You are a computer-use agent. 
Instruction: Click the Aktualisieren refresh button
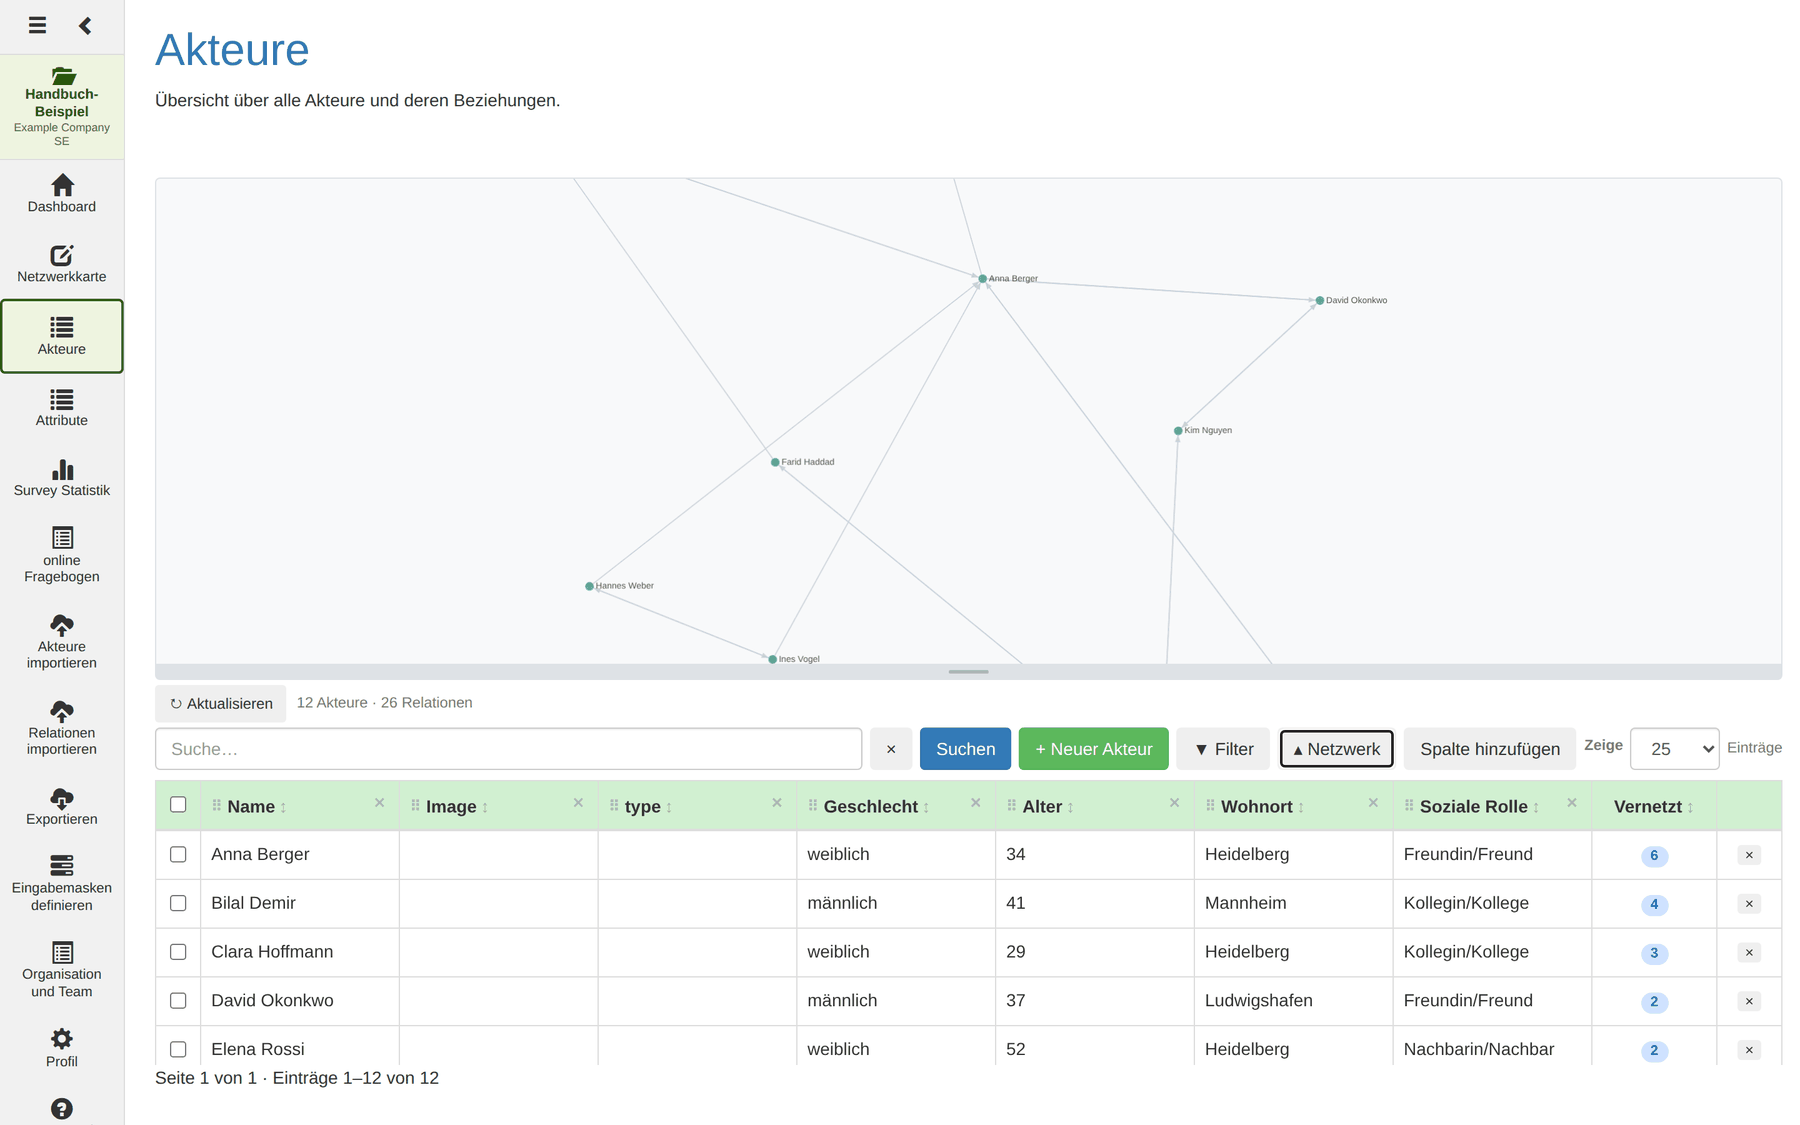coord(221,704)
